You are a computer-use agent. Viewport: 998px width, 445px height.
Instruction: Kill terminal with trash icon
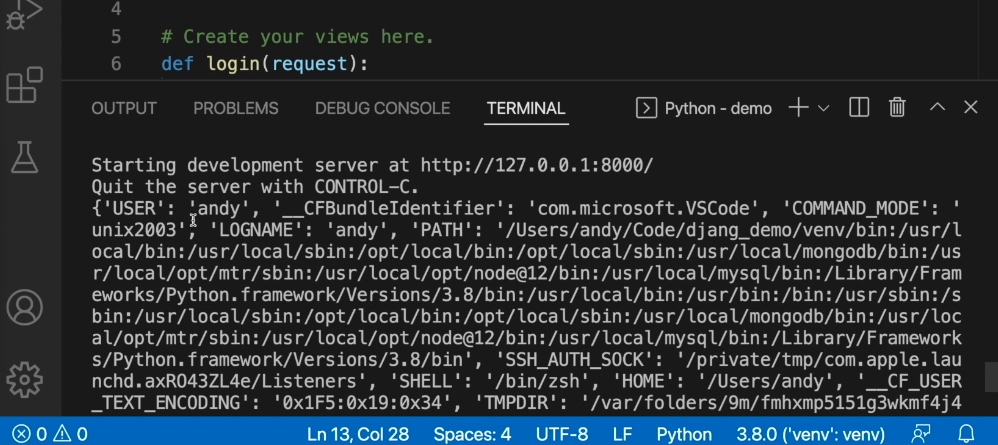897,108
